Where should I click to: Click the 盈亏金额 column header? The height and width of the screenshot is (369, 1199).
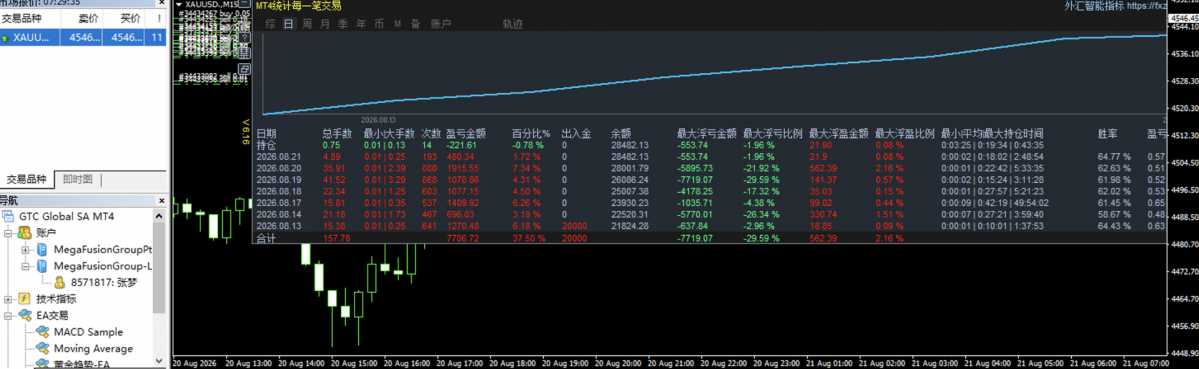click(467, 133)
